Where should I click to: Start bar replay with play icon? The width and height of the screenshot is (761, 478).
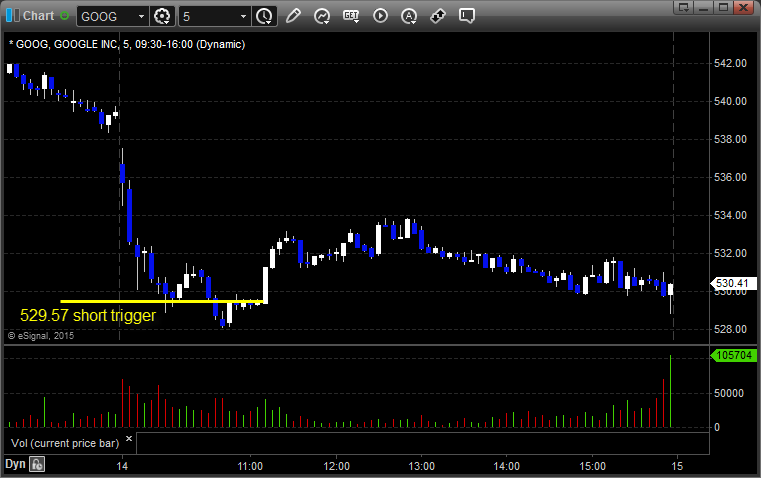point(380,16)
